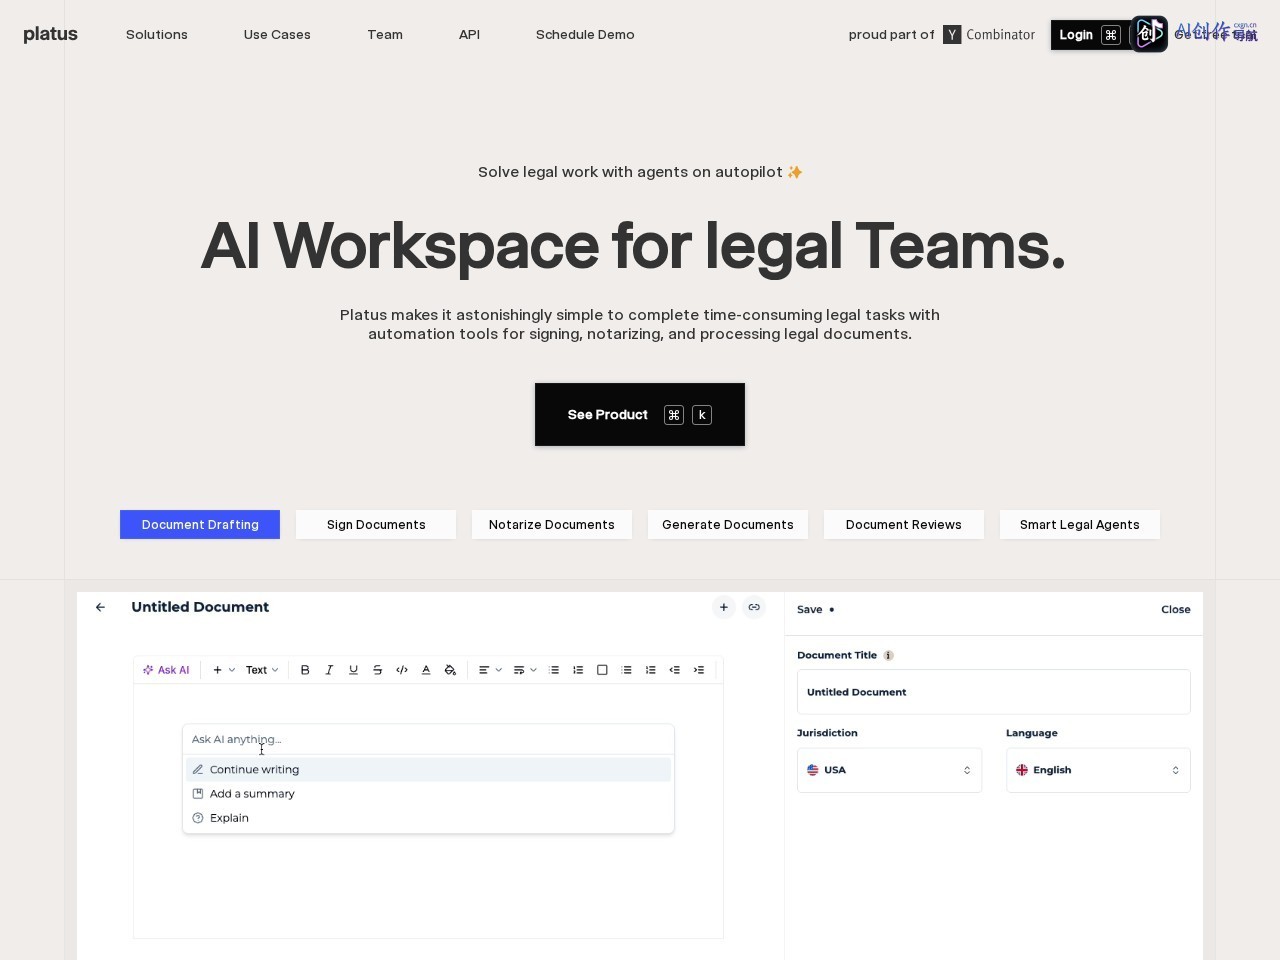The width and height of the screenshot is (1280, 960).
Task: Open the text color tool
Action: pyautogui.click(x=426, y=670)
